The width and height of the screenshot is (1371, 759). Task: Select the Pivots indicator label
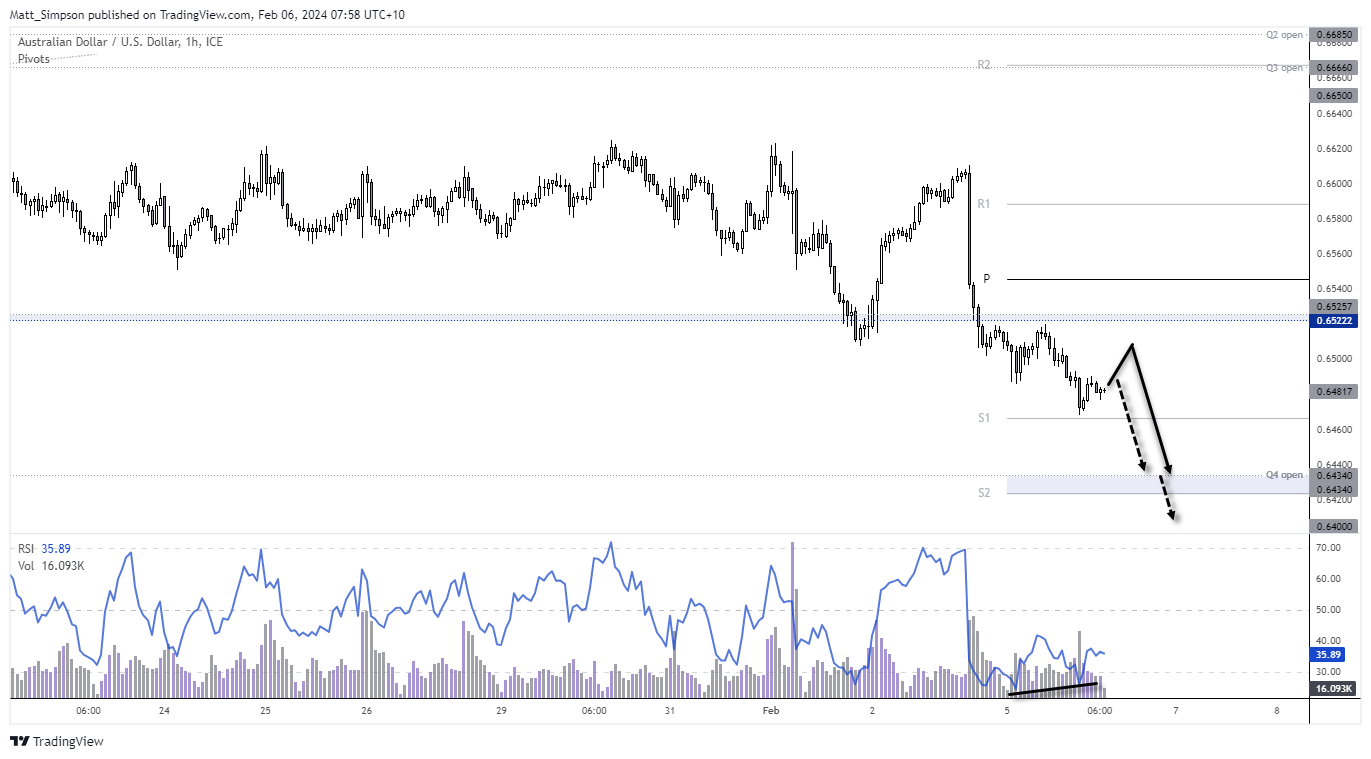coord(34,59)
